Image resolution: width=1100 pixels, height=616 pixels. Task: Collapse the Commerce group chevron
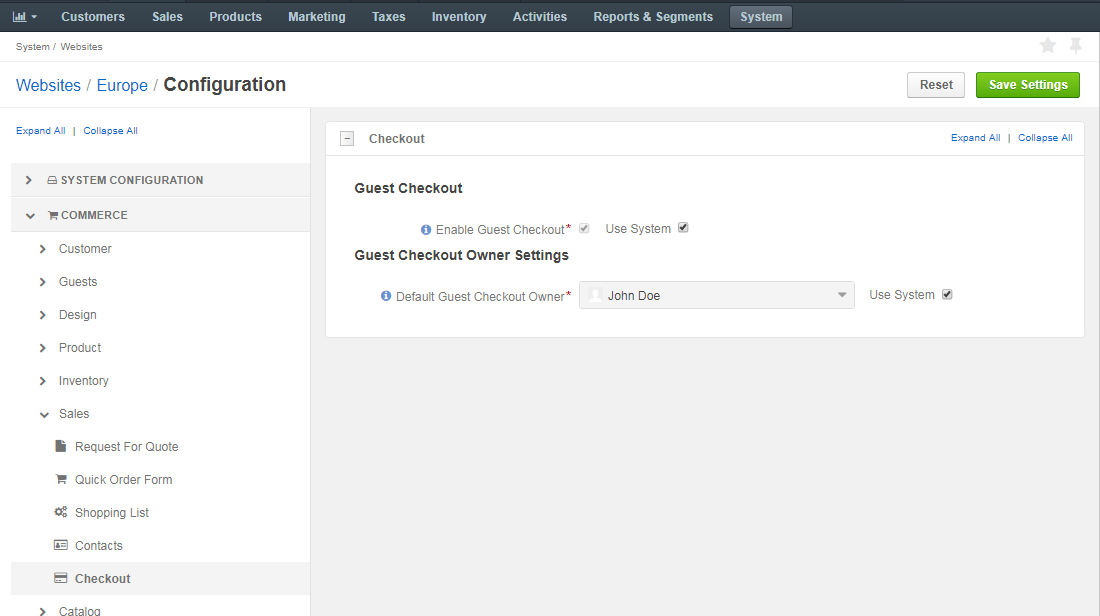(x=30, y=215)
